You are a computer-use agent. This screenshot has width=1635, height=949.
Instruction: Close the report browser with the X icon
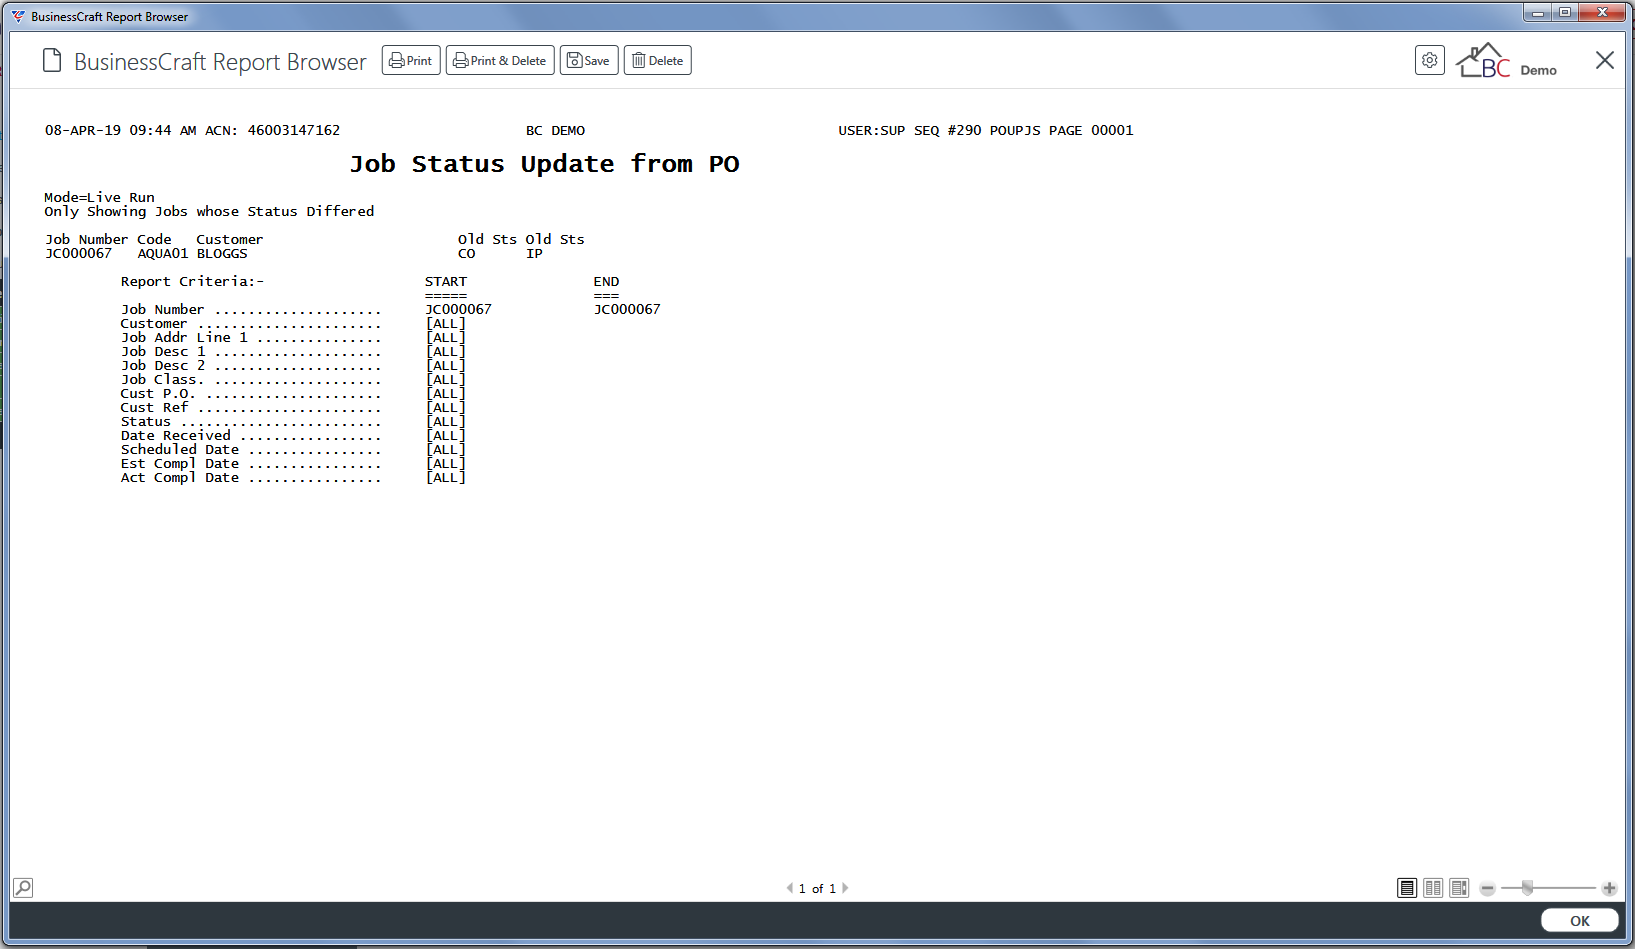tap(1605, 60)
